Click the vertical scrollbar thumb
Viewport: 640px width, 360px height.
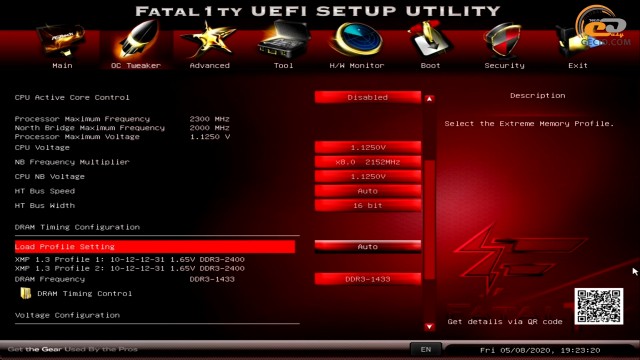click(429, 220)
